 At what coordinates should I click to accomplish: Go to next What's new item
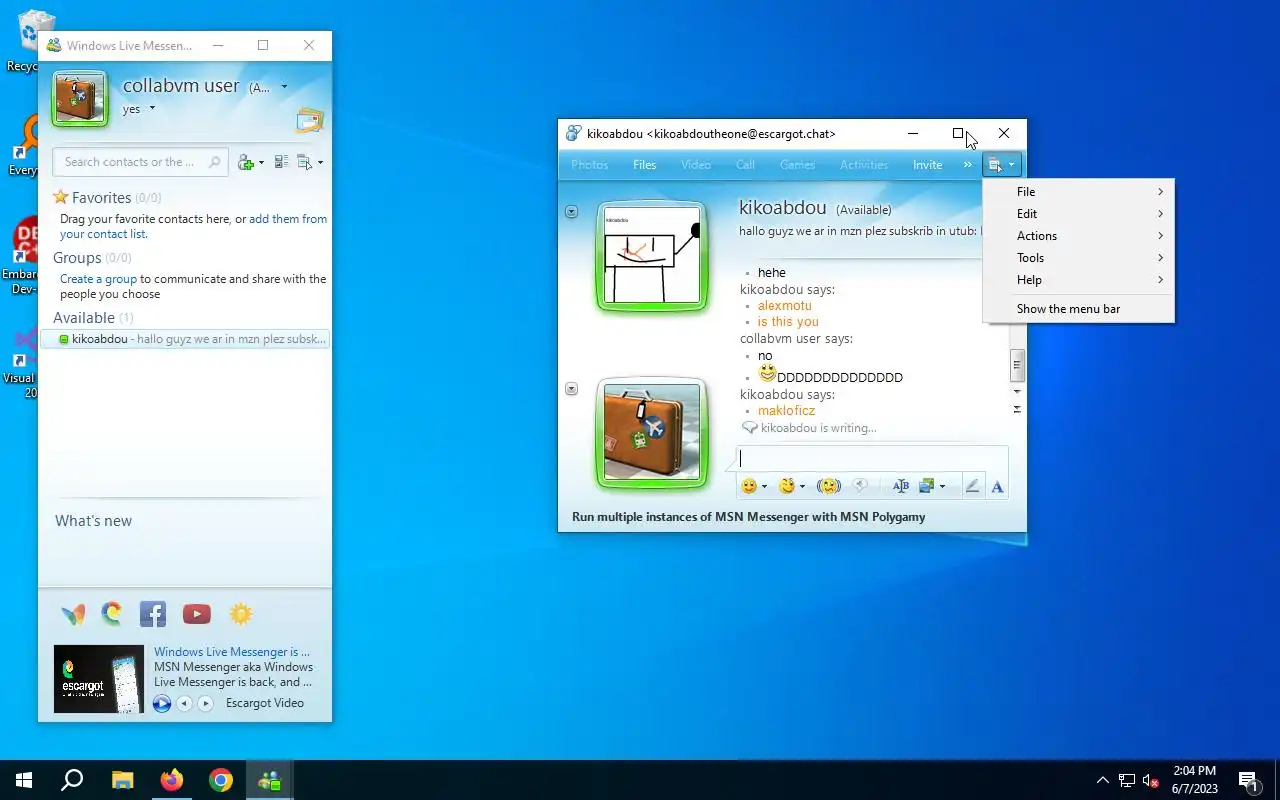click(x=206, y=703)
